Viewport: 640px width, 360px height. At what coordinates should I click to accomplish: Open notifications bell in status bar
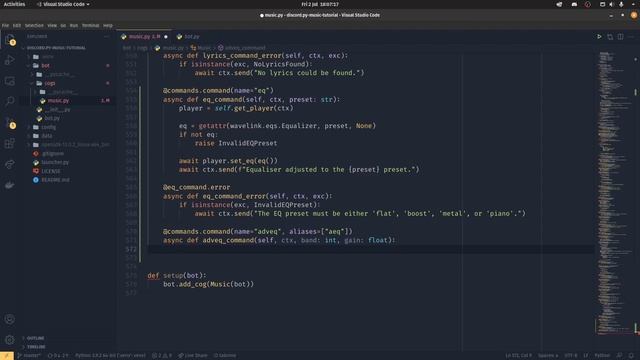(631, 356)
